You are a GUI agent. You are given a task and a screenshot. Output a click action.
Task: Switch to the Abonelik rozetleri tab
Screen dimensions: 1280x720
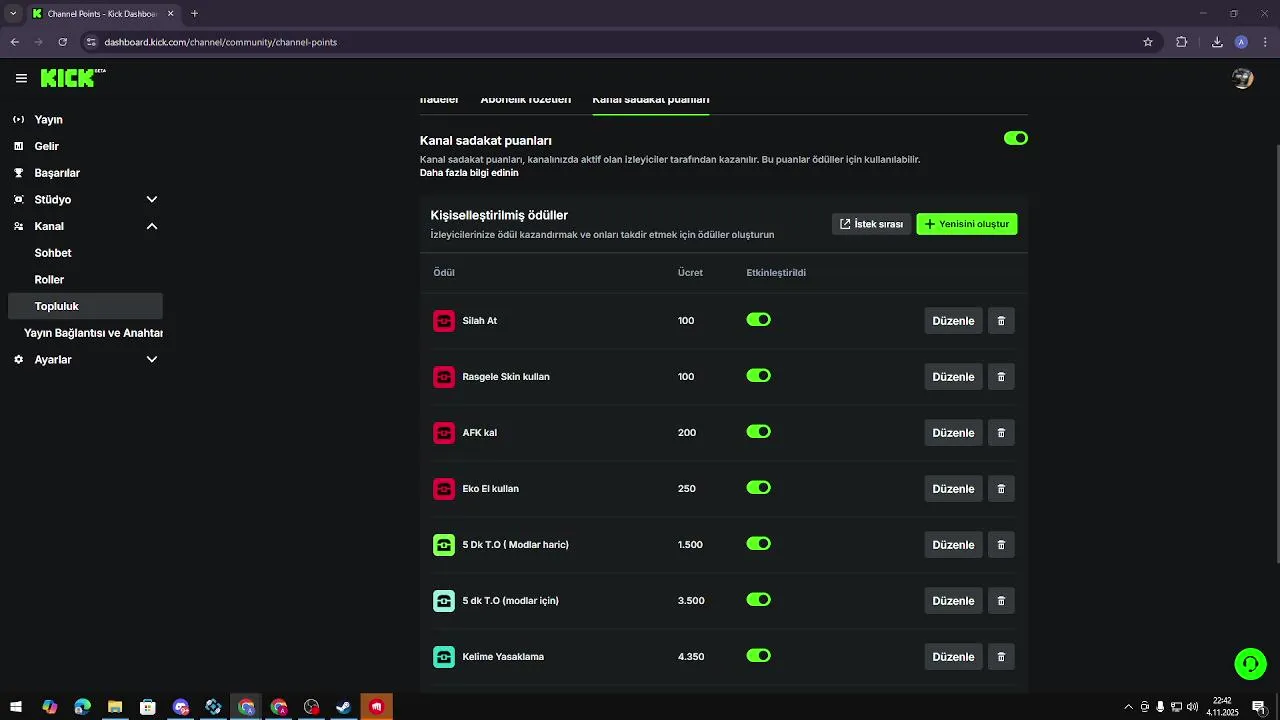tap(525, 100)
